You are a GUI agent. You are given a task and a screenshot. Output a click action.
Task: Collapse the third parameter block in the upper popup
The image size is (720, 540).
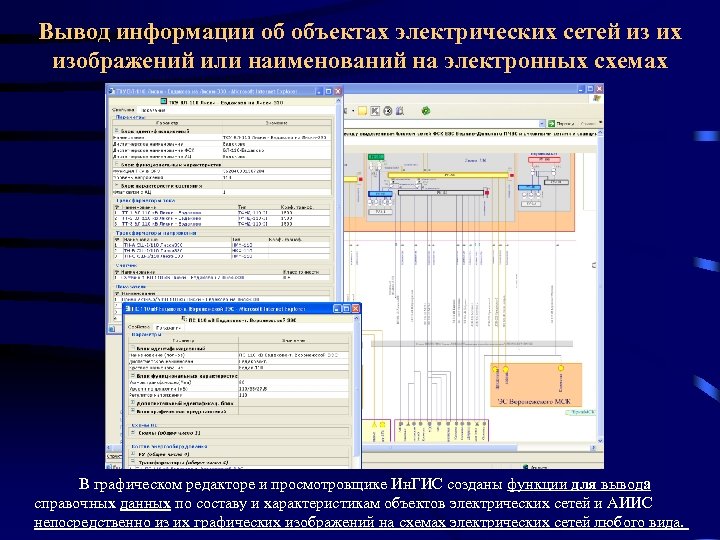pyautogui.click(x=117, y=185)
